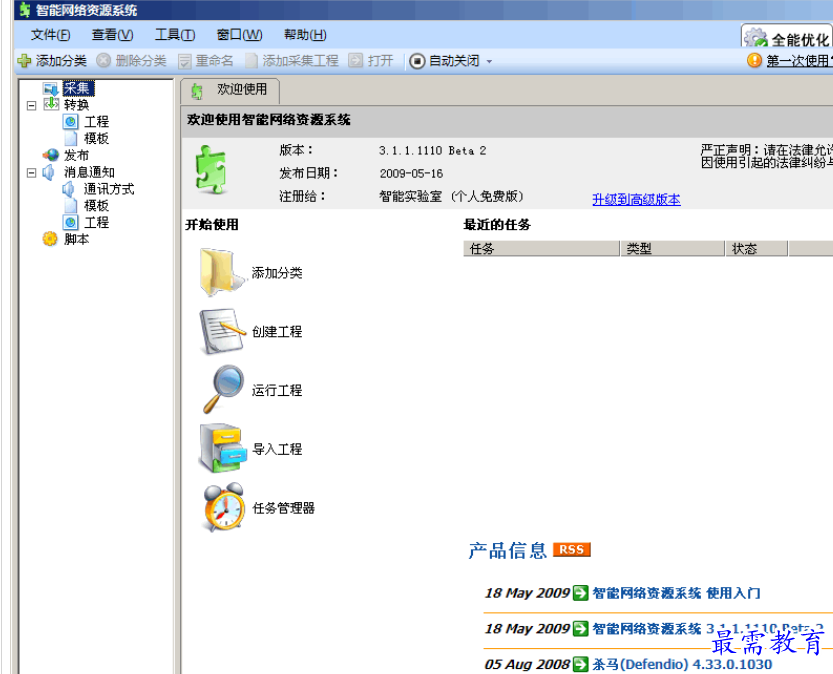Select 模板 under 转换
833x674 pixels.
[x=96, y=139]
